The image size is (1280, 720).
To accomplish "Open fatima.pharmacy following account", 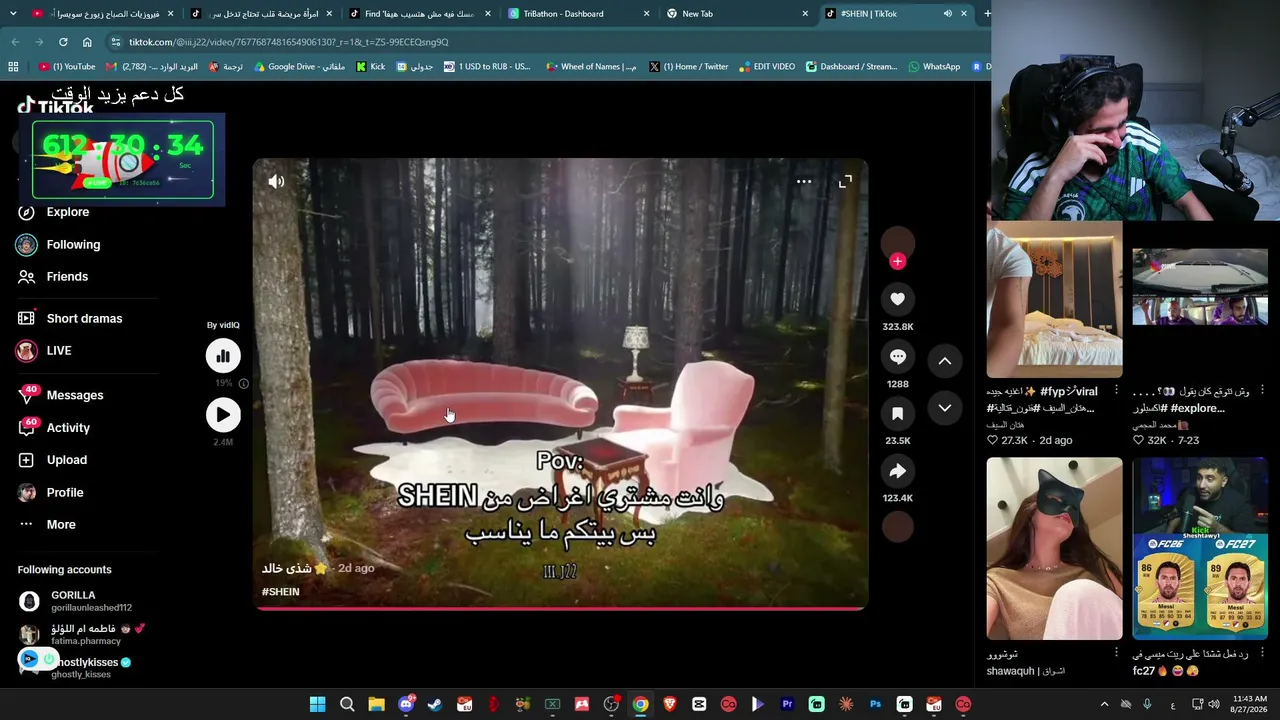I will (x=82, y=634).
